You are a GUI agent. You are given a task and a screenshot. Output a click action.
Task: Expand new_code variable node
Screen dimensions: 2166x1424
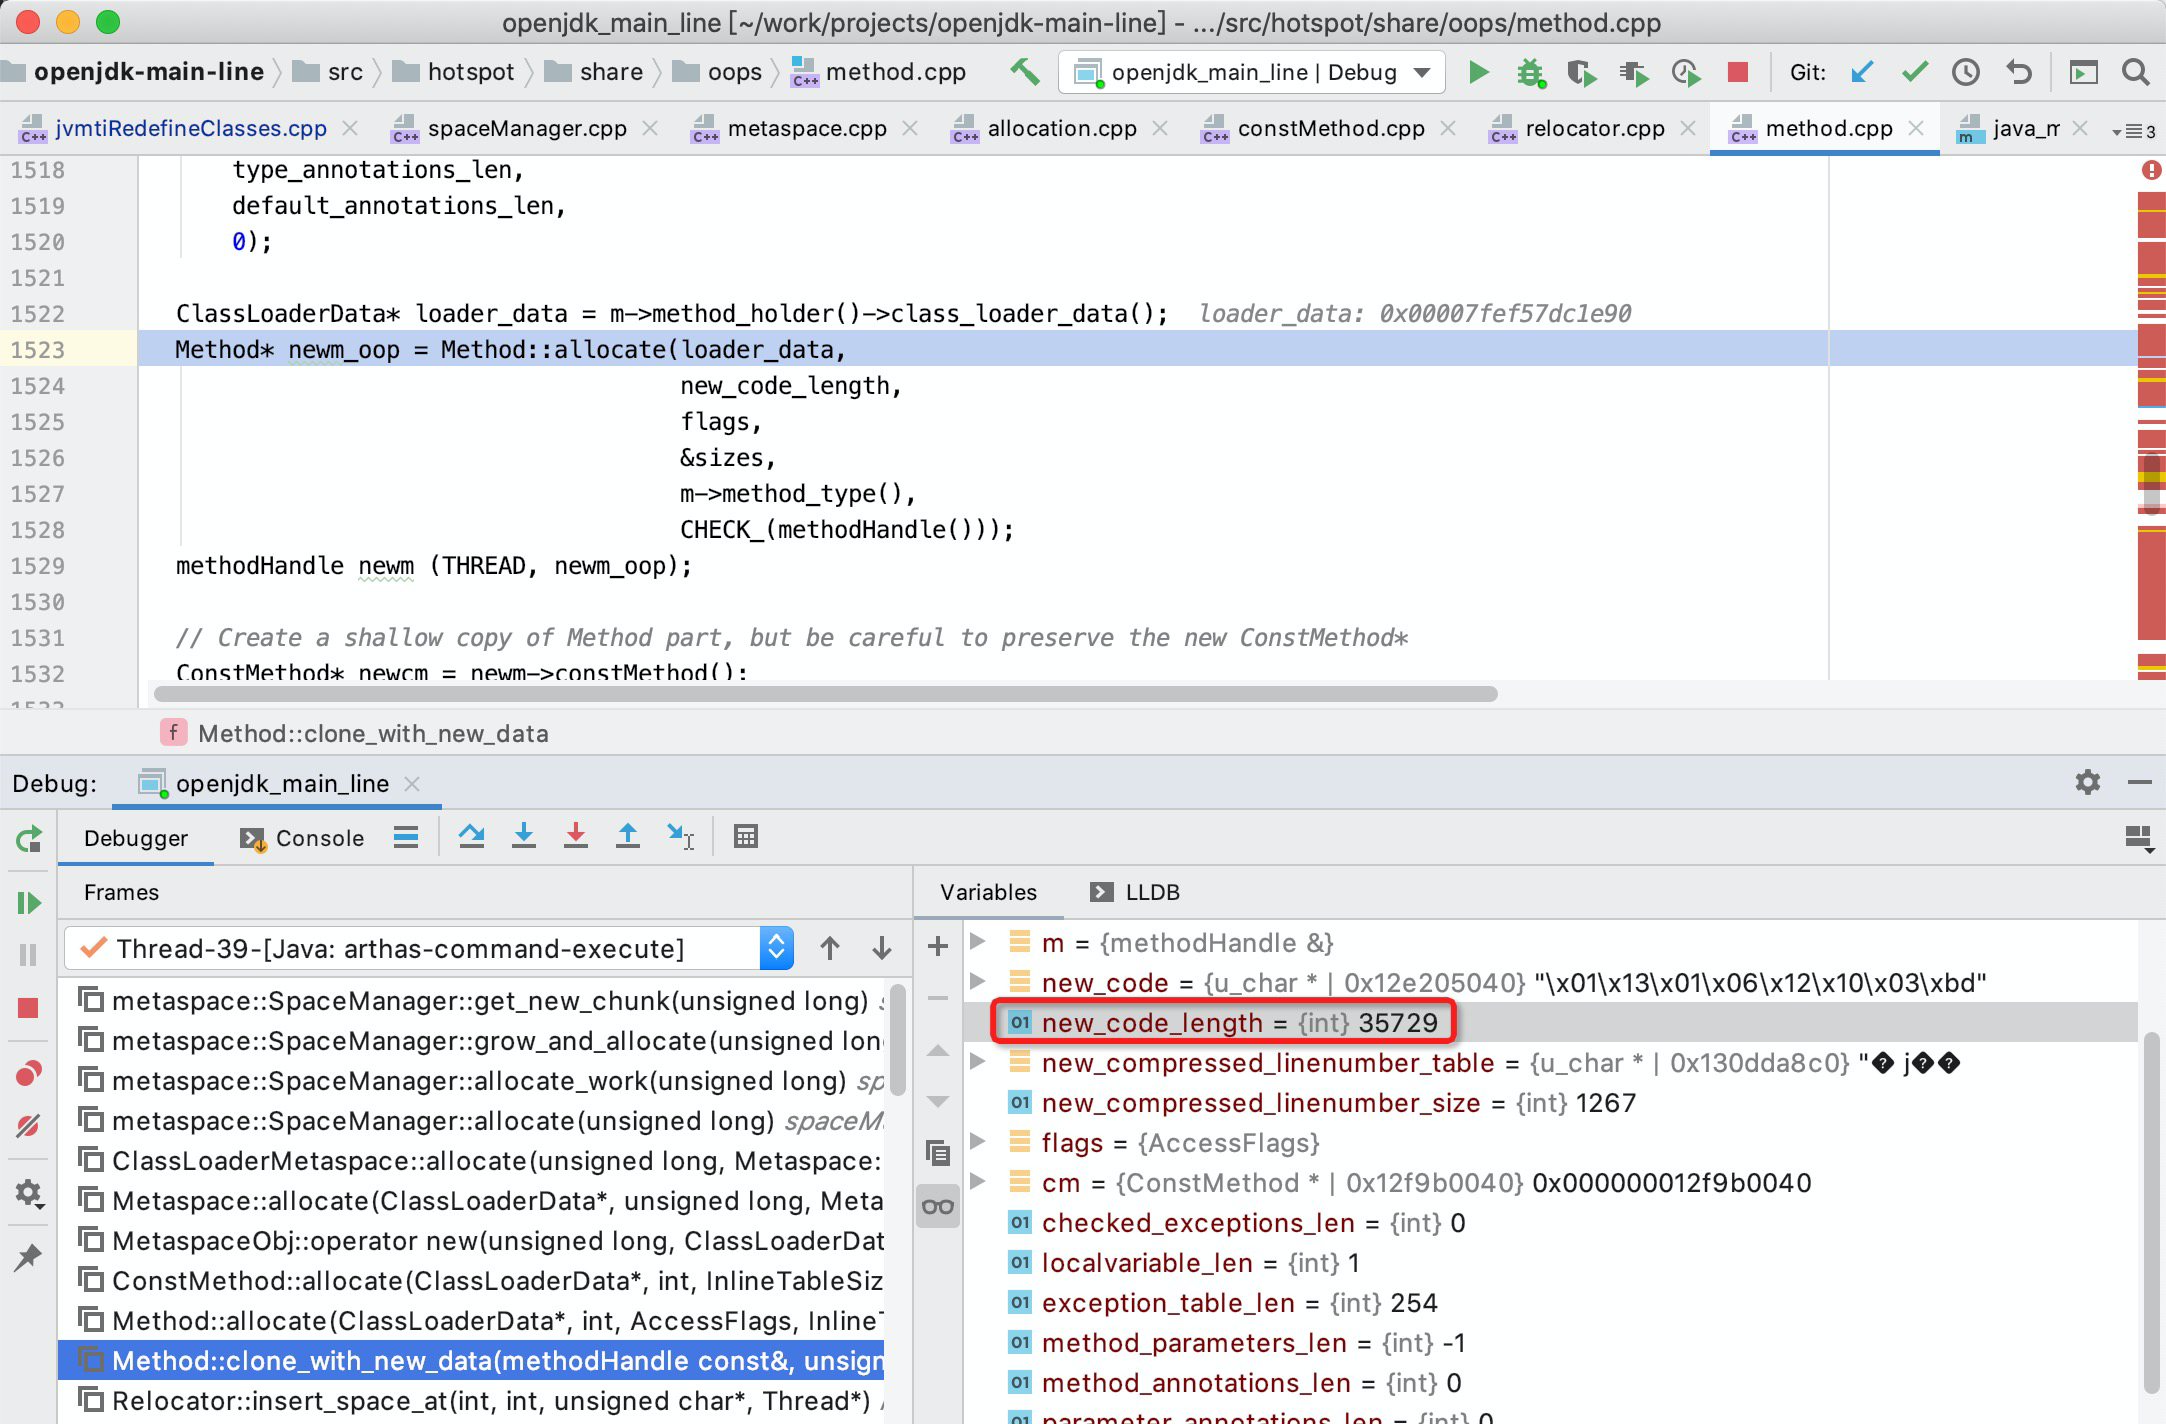click(x=979, y=981)
